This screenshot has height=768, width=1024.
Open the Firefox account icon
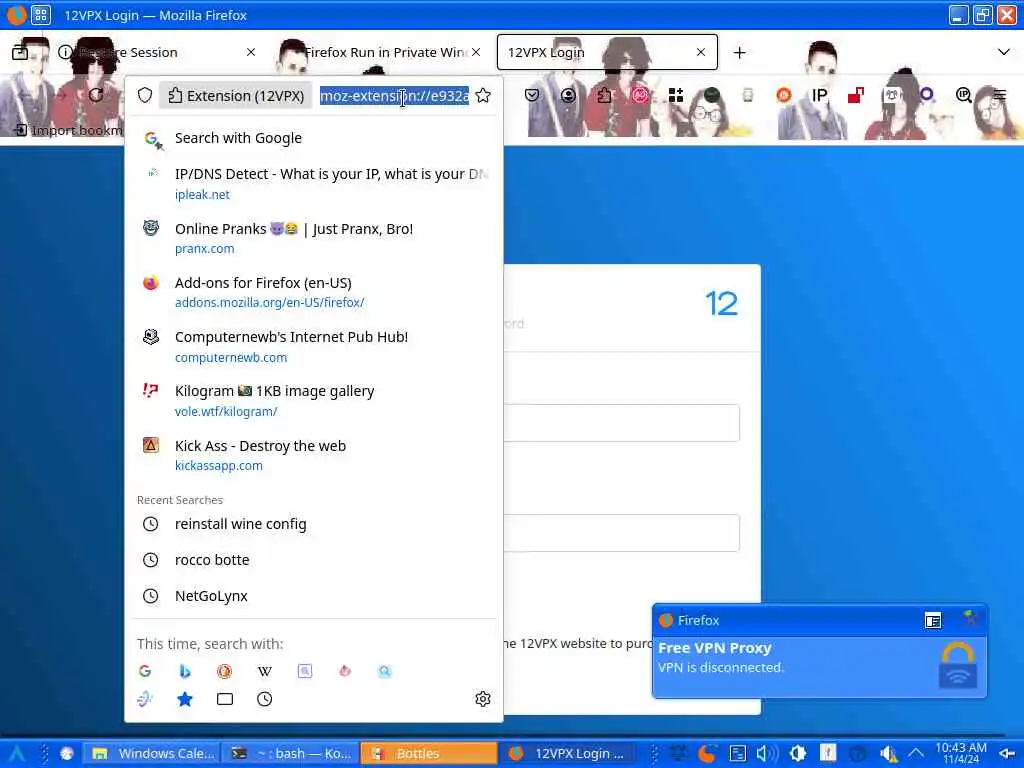pos(568,95)
